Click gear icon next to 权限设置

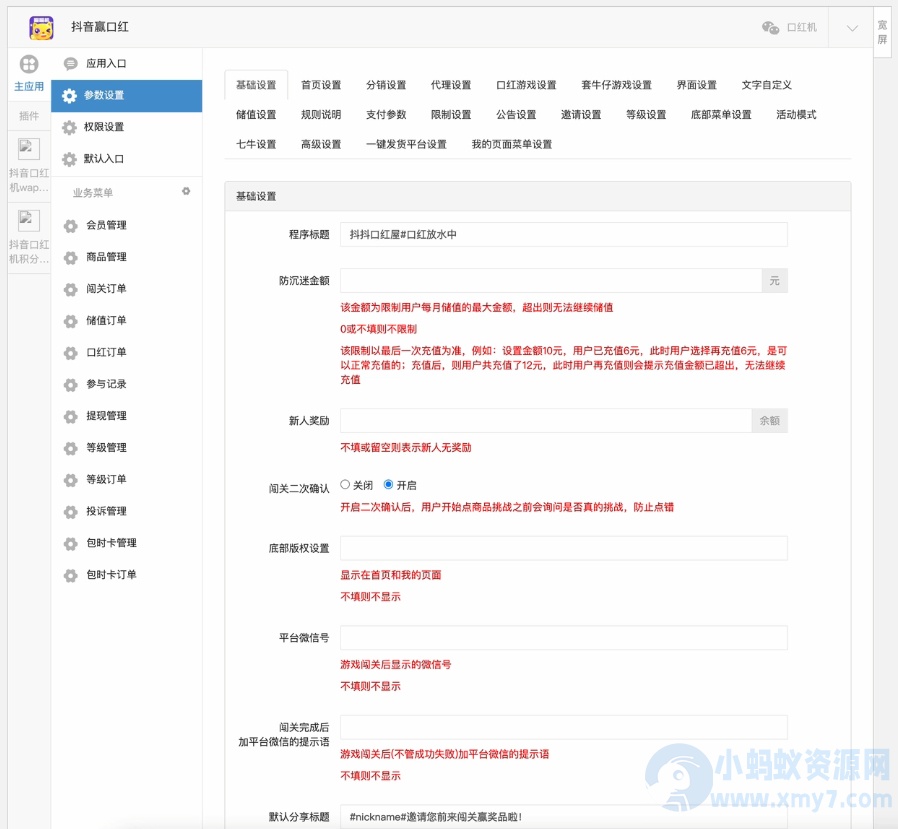coord(69,127)
